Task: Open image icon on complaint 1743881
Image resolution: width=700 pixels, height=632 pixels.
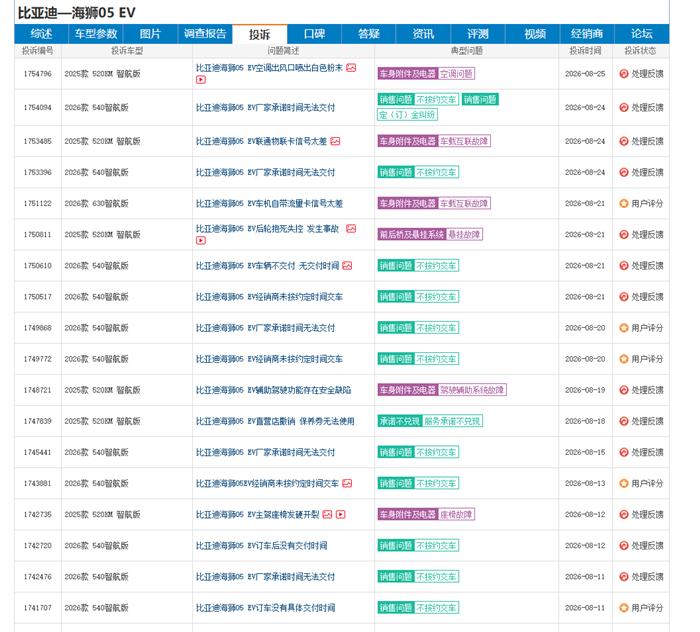Action: pos(347,483)
